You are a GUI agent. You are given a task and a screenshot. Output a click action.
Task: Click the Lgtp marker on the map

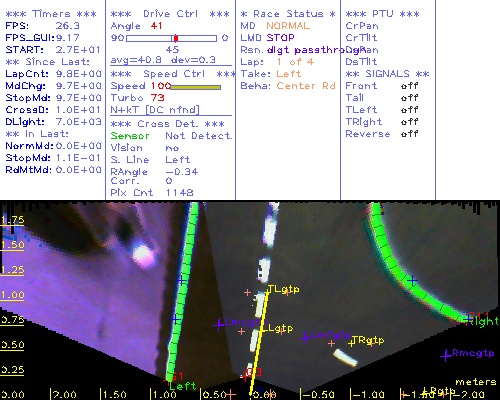(277, 328)
